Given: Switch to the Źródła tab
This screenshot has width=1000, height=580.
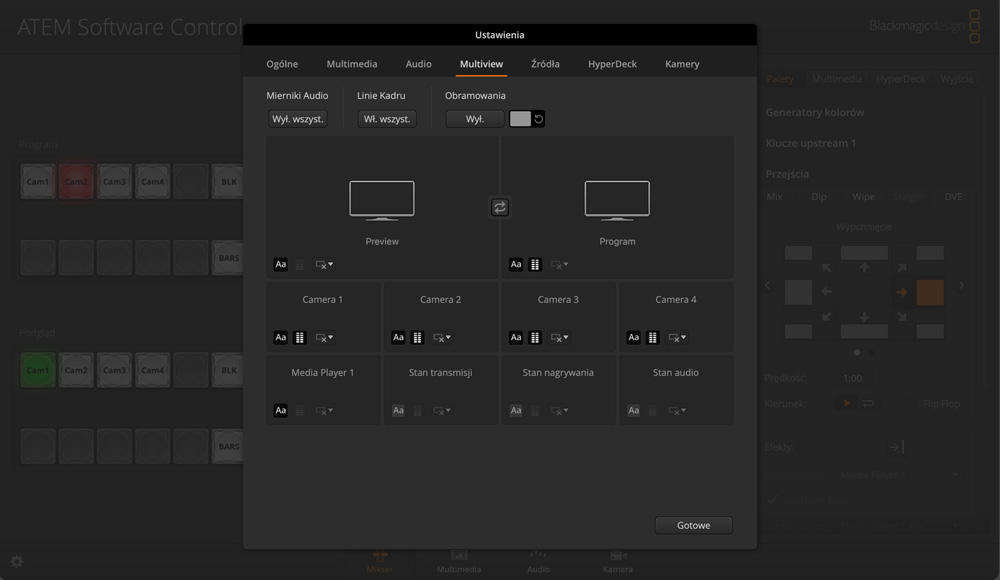Looking at the screenshot, I should 545,64.
